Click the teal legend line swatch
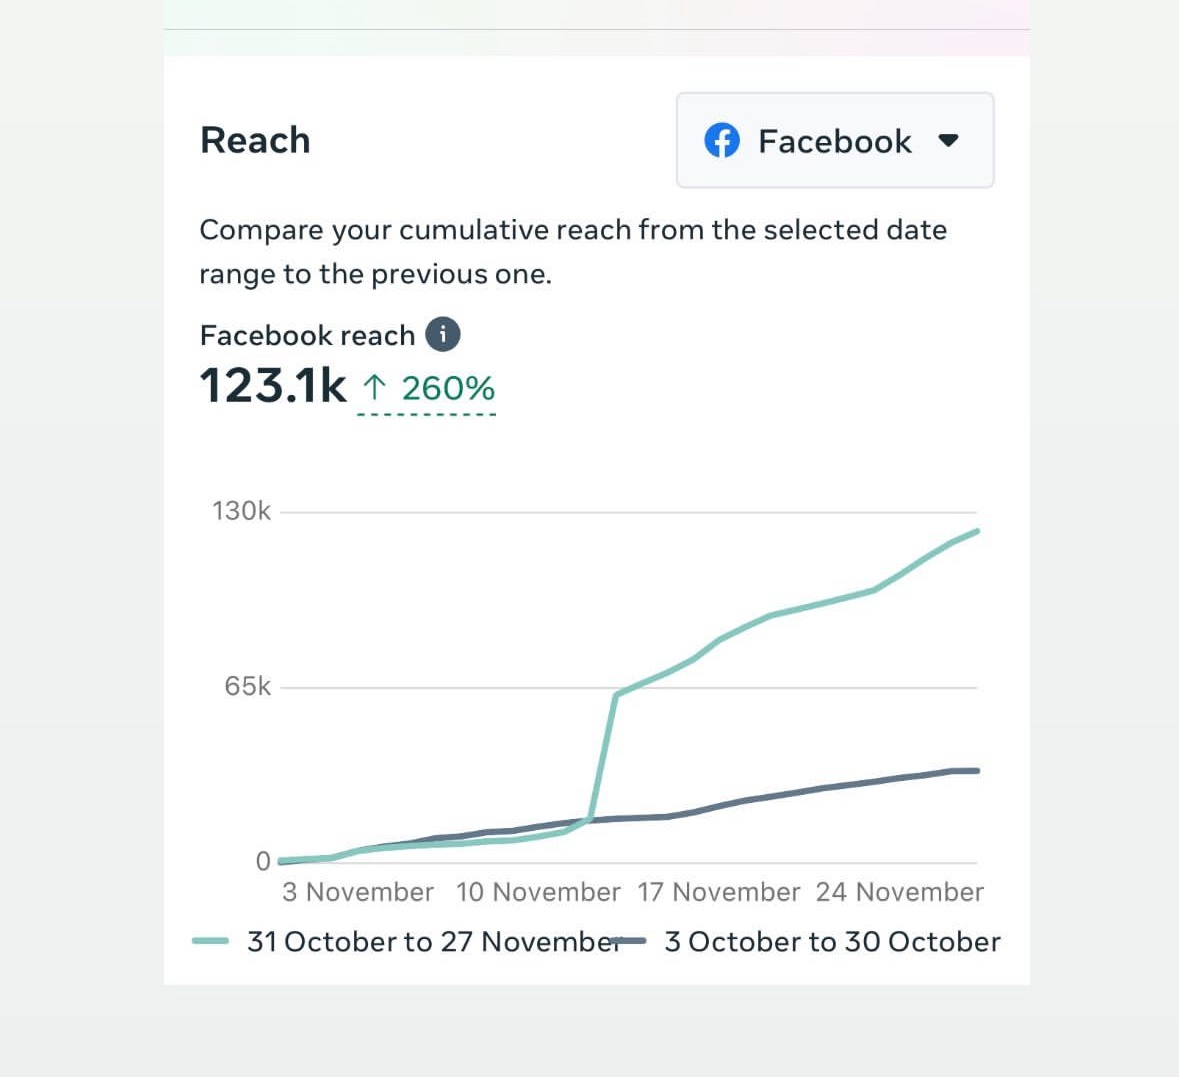1179x1077 pixels. 210,941
